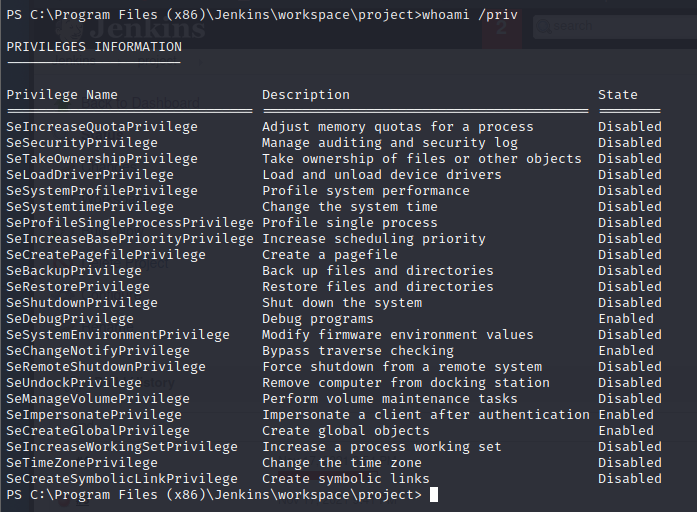Select 'SeManageVolumePrivilege' text

(98, 399)
